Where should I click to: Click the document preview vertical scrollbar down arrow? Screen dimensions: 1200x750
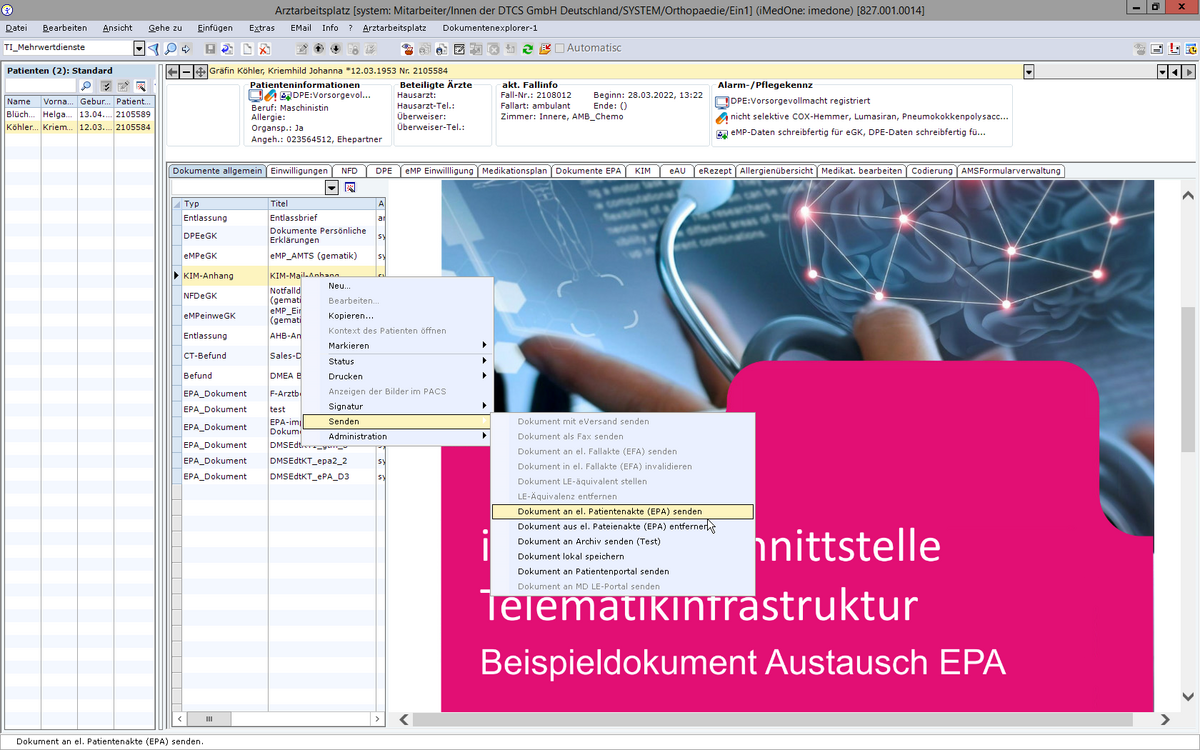point(1187,696)
